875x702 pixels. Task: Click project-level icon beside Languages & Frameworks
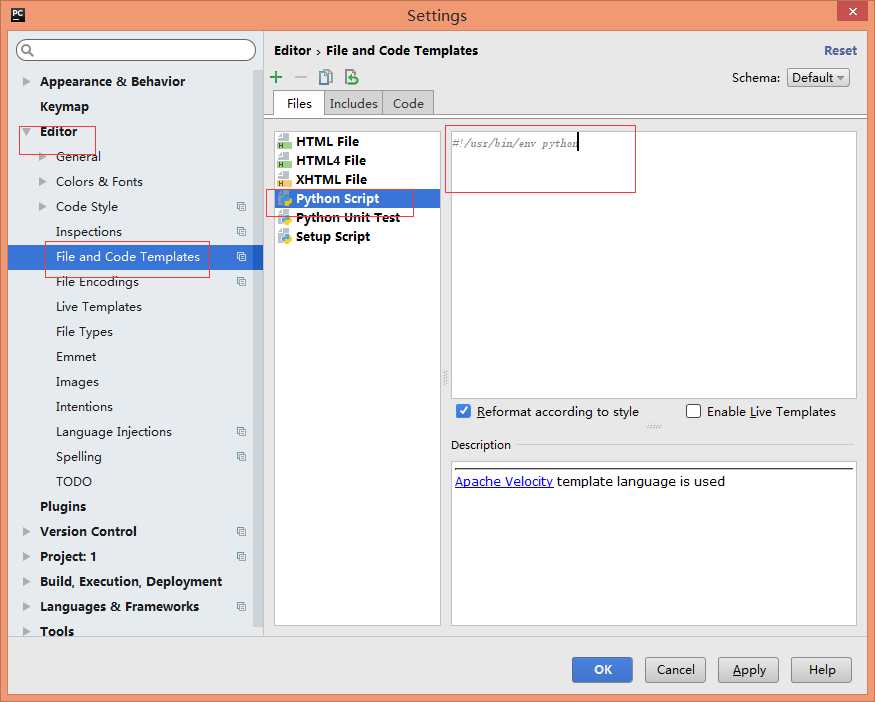coord(241,606)
